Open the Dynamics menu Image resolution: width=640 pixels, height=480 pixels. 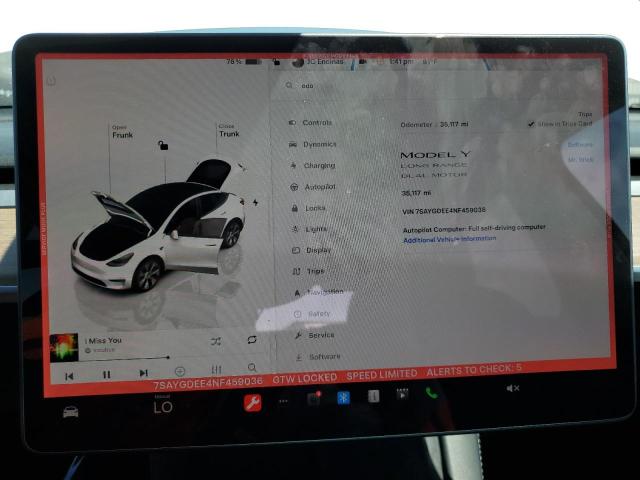312,144
